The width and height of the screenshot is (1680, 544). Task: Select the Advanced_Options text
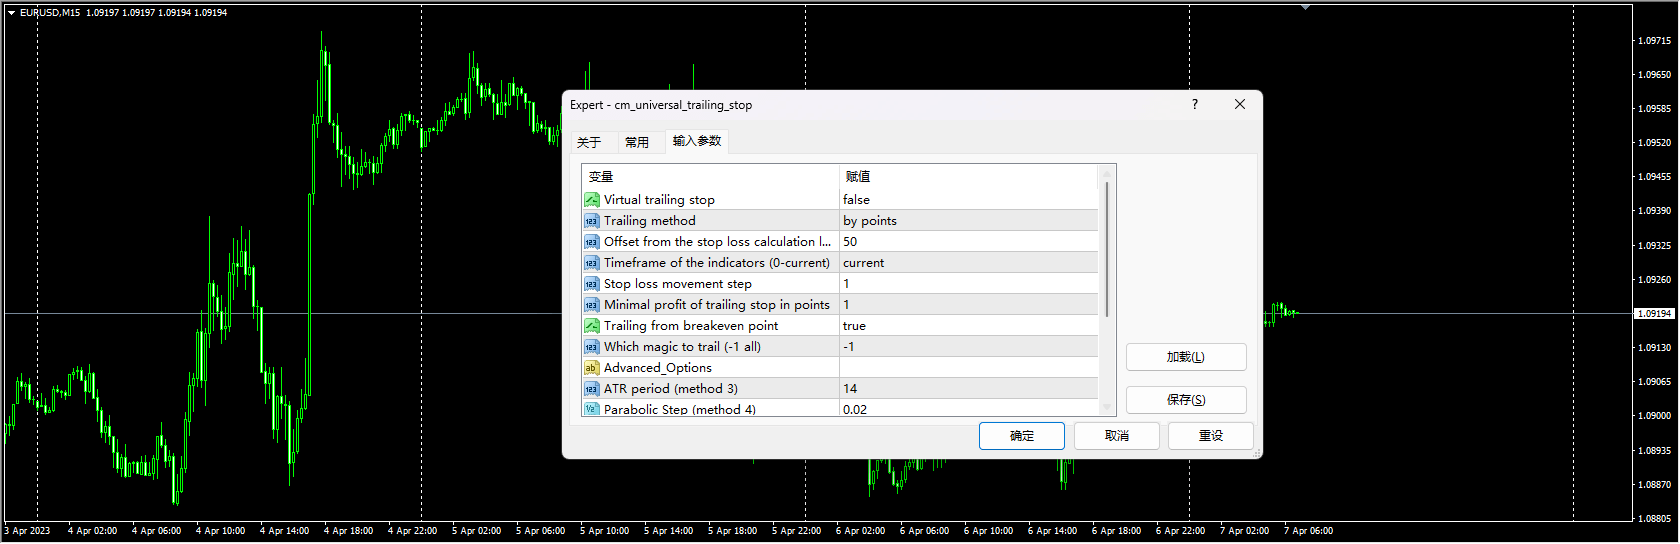(658, 368)
